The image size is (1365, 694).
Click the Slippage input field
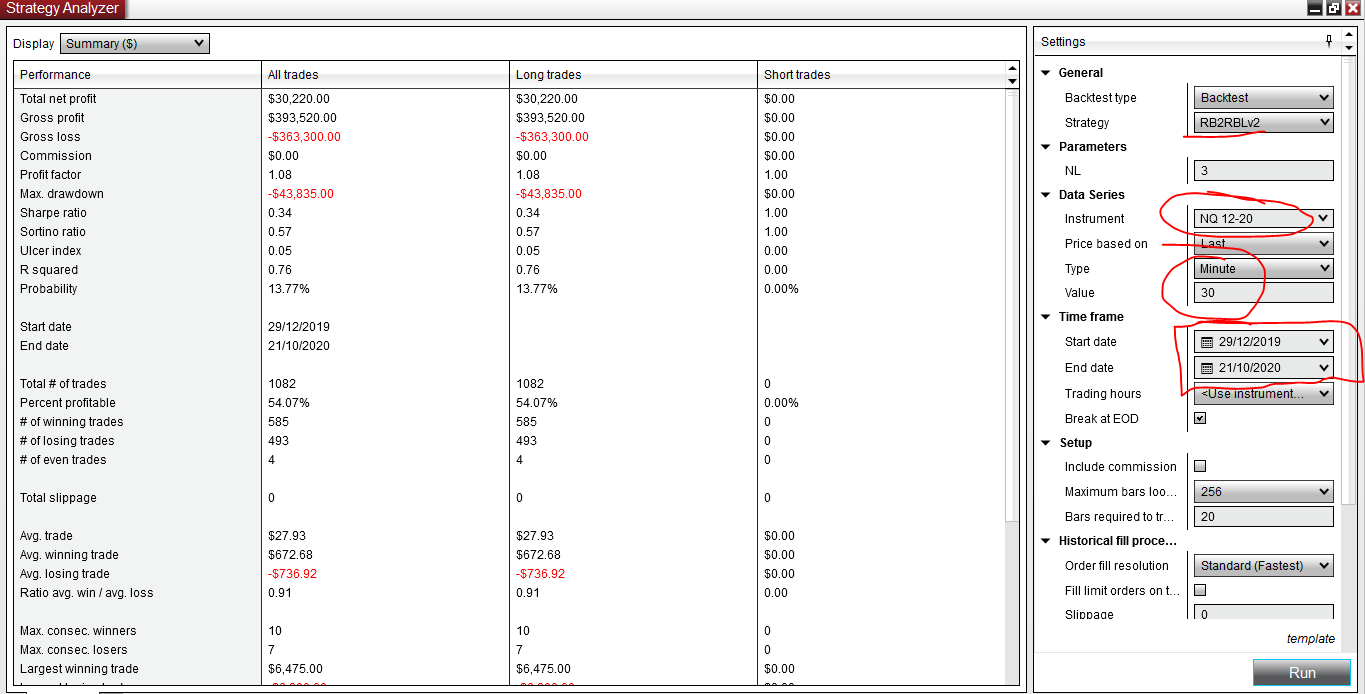click(x=1264, y=613)
